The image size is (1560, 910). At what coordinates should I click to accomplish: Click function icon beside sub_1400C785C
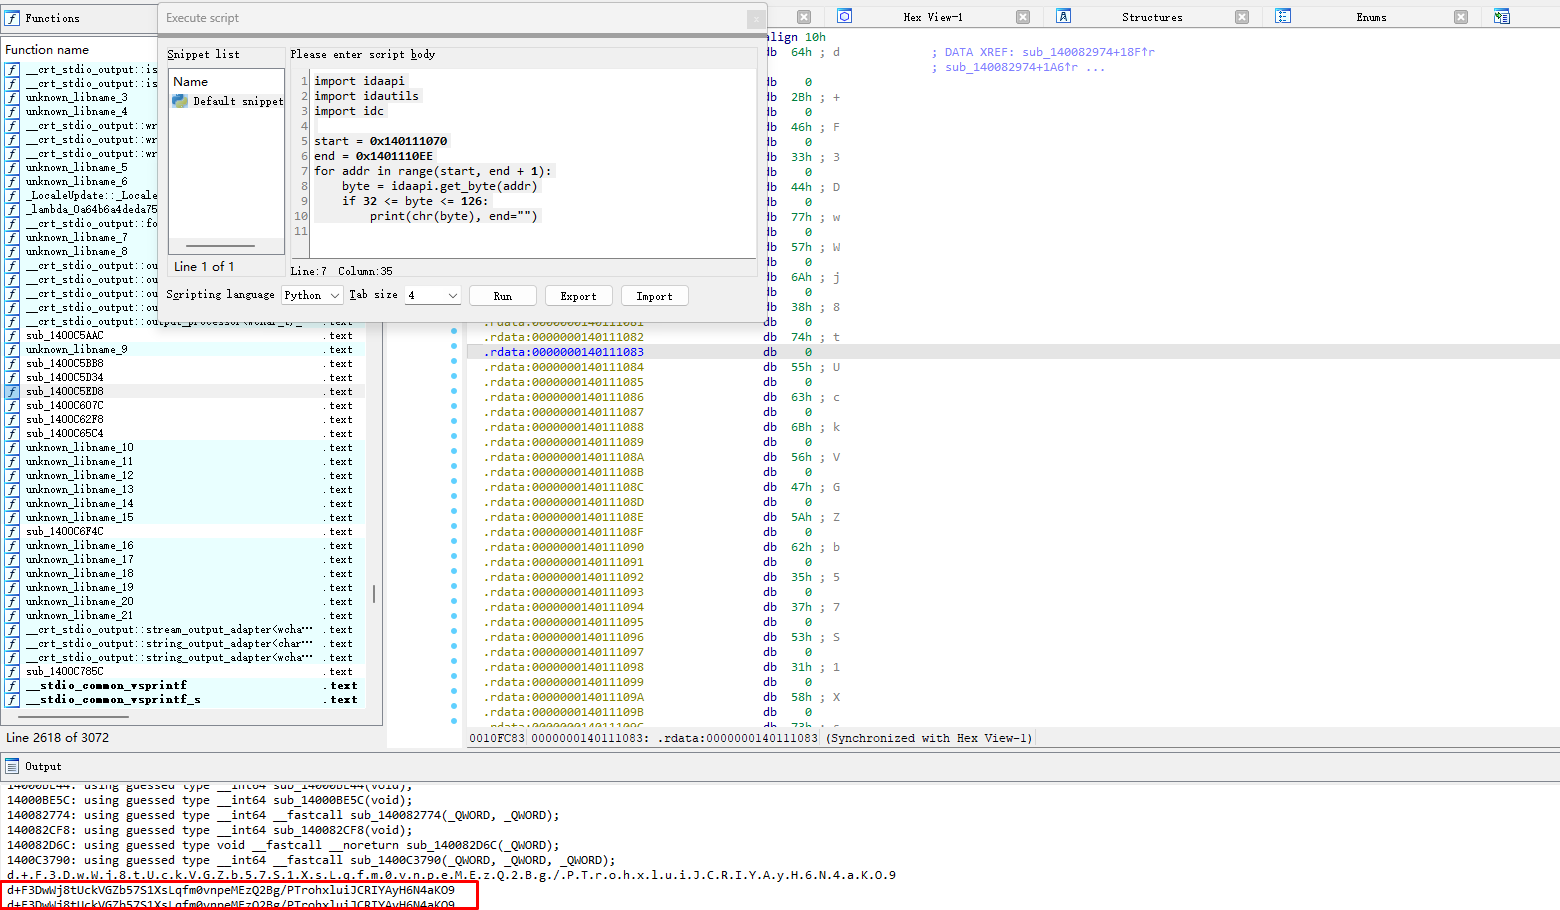(12, 672)
